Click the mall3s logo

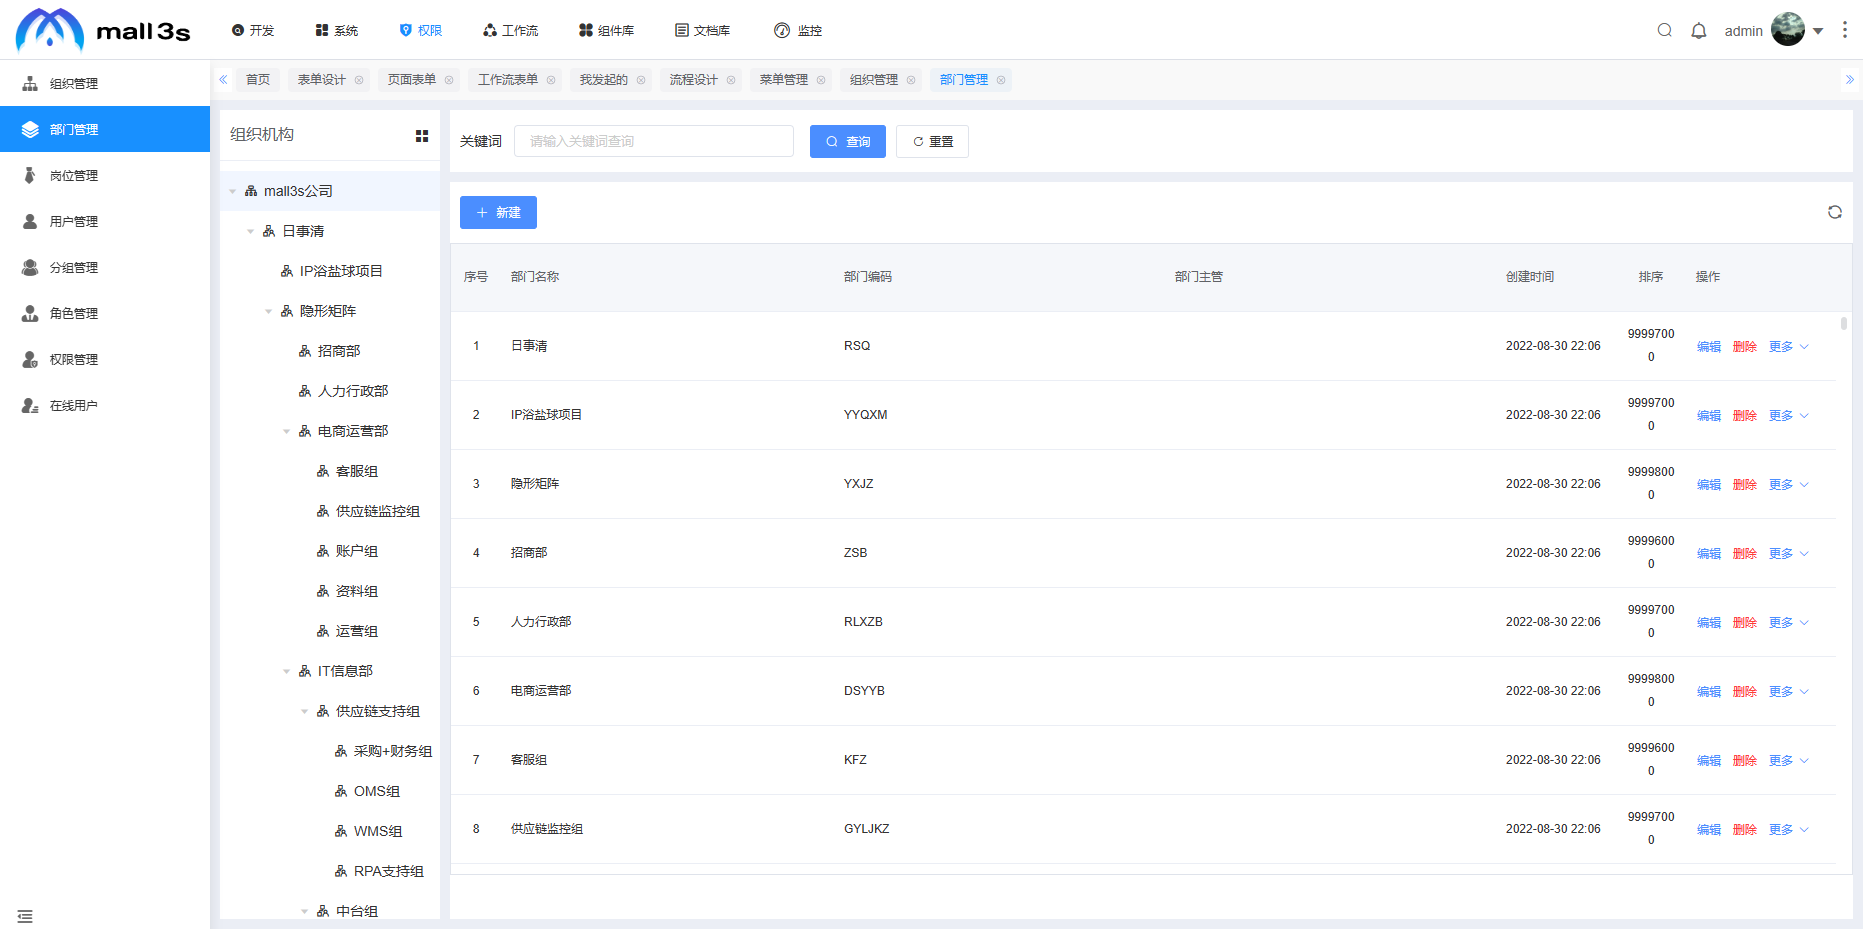click(x=102, y=30)
